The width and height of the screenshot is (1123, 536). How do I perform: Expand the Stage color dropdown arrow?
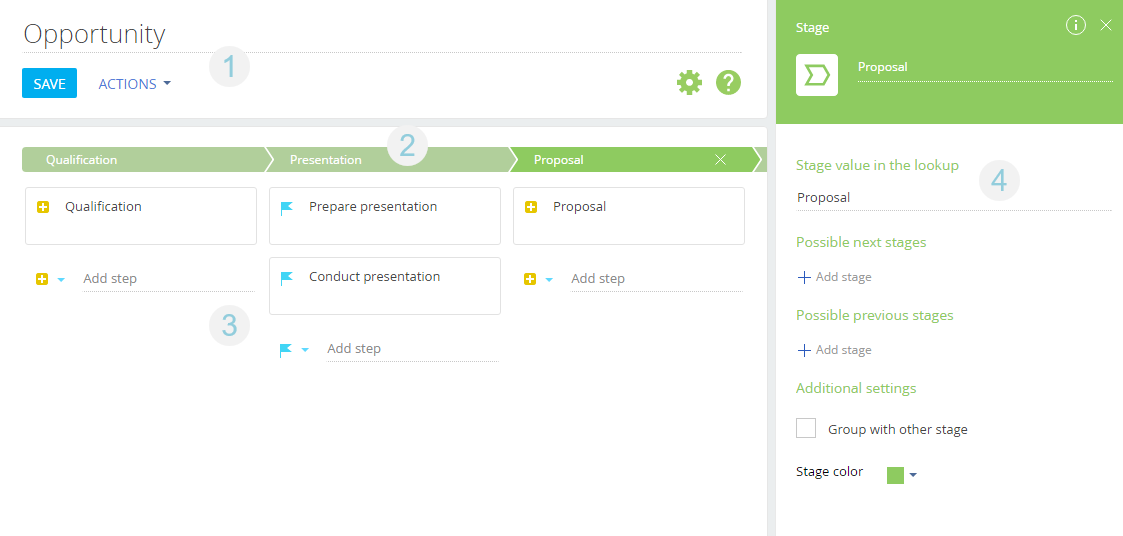[x=913, y=476]
